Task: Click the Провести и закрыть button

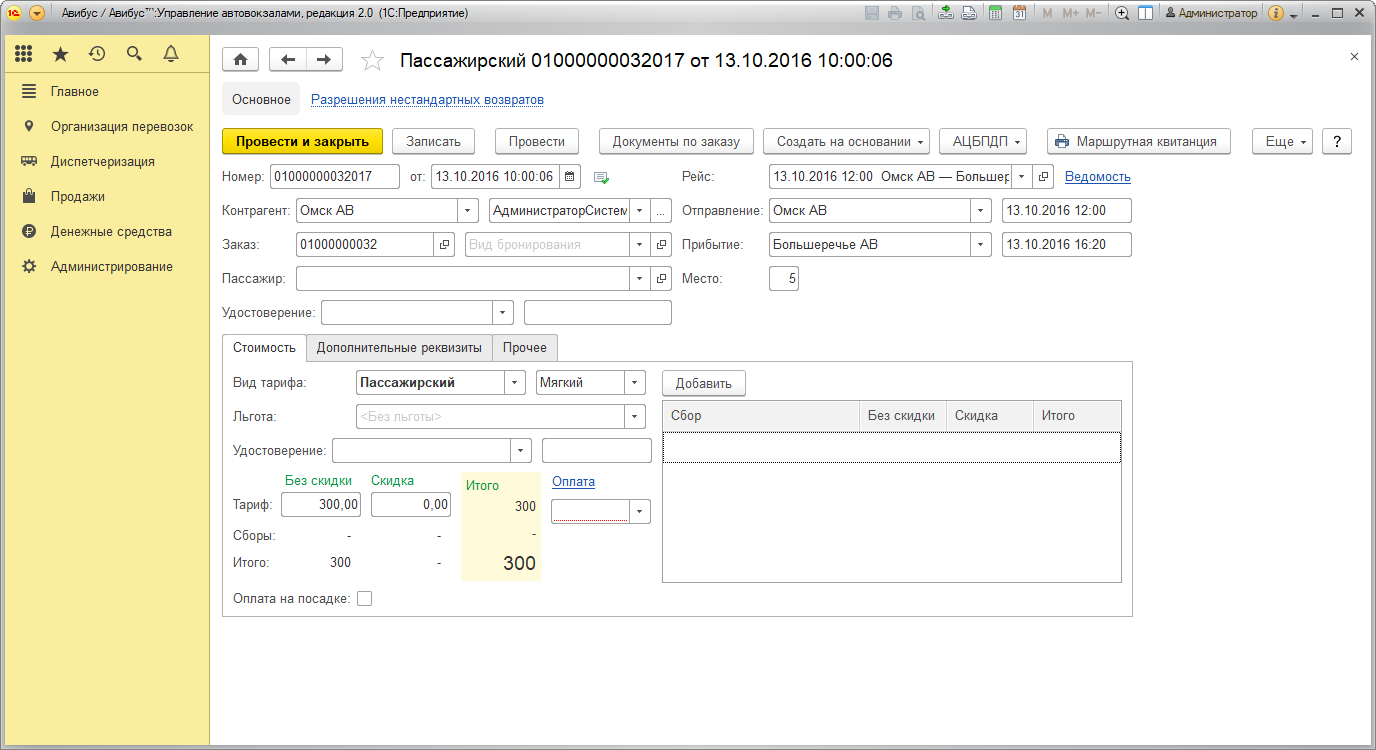Action: coord(302,142)
